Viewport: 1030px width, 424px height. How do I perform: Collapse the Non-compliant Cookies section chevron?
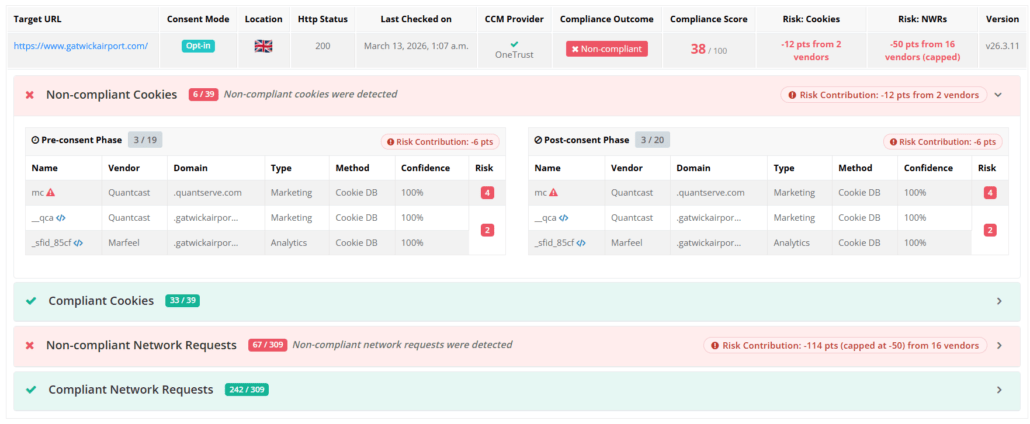click(x=997, y=95)
